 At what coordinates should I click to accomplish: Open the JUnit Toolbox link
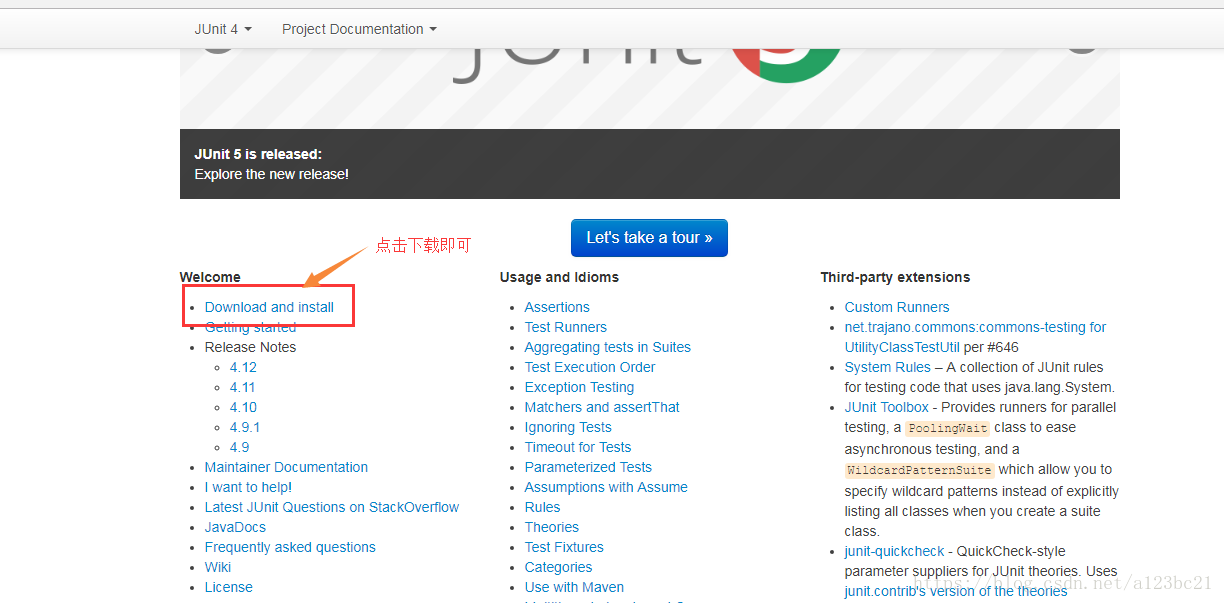tap(887, 407)
